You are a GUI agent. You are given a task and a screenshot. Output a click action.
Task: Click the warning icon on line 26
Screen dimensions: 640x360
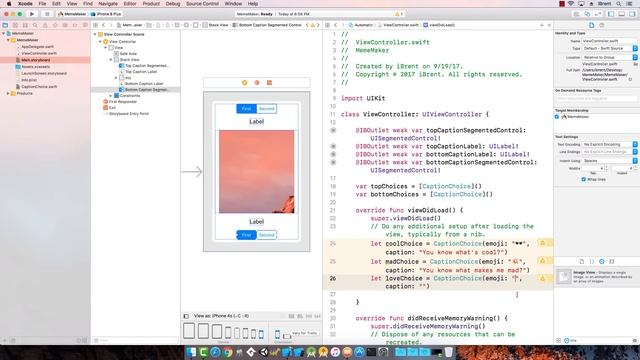coord(542,278)
